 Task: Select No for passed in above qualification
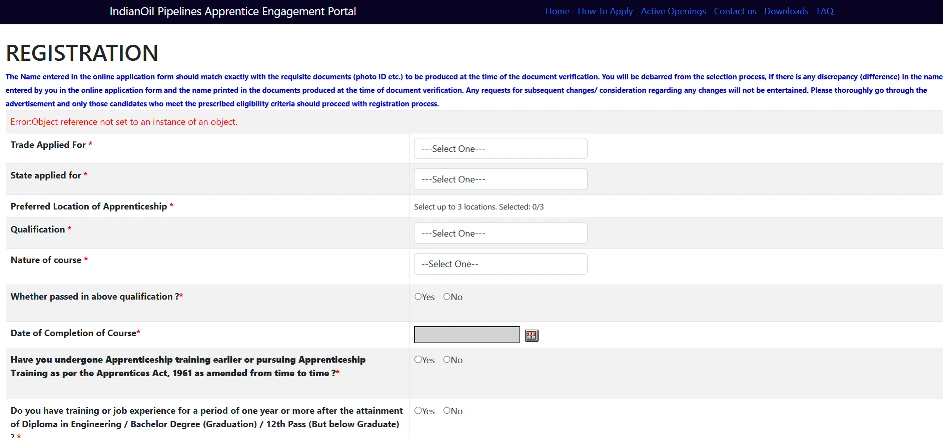(x=447, y=297)
